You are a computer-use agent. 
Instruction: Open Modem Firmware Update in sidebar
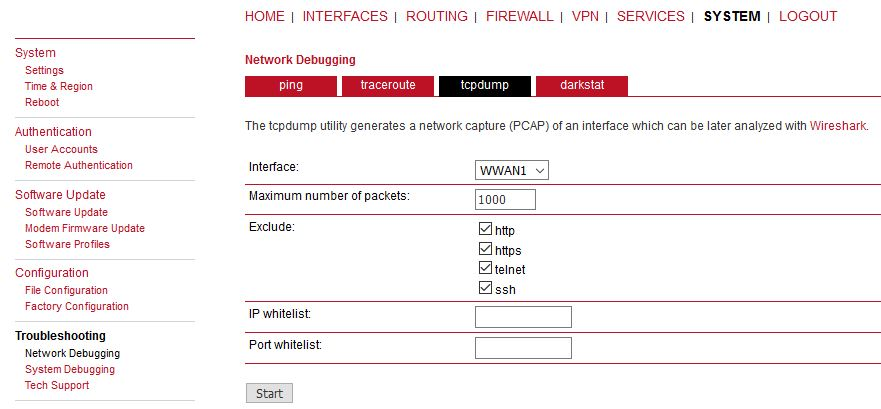tap(85, 228)
